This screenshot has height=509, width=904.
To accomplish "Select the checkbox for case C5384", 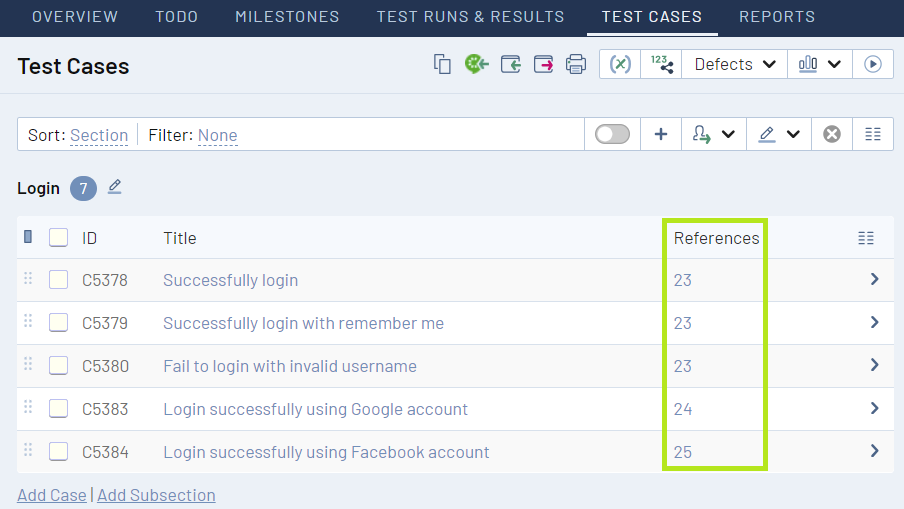I will coord(59,452).
